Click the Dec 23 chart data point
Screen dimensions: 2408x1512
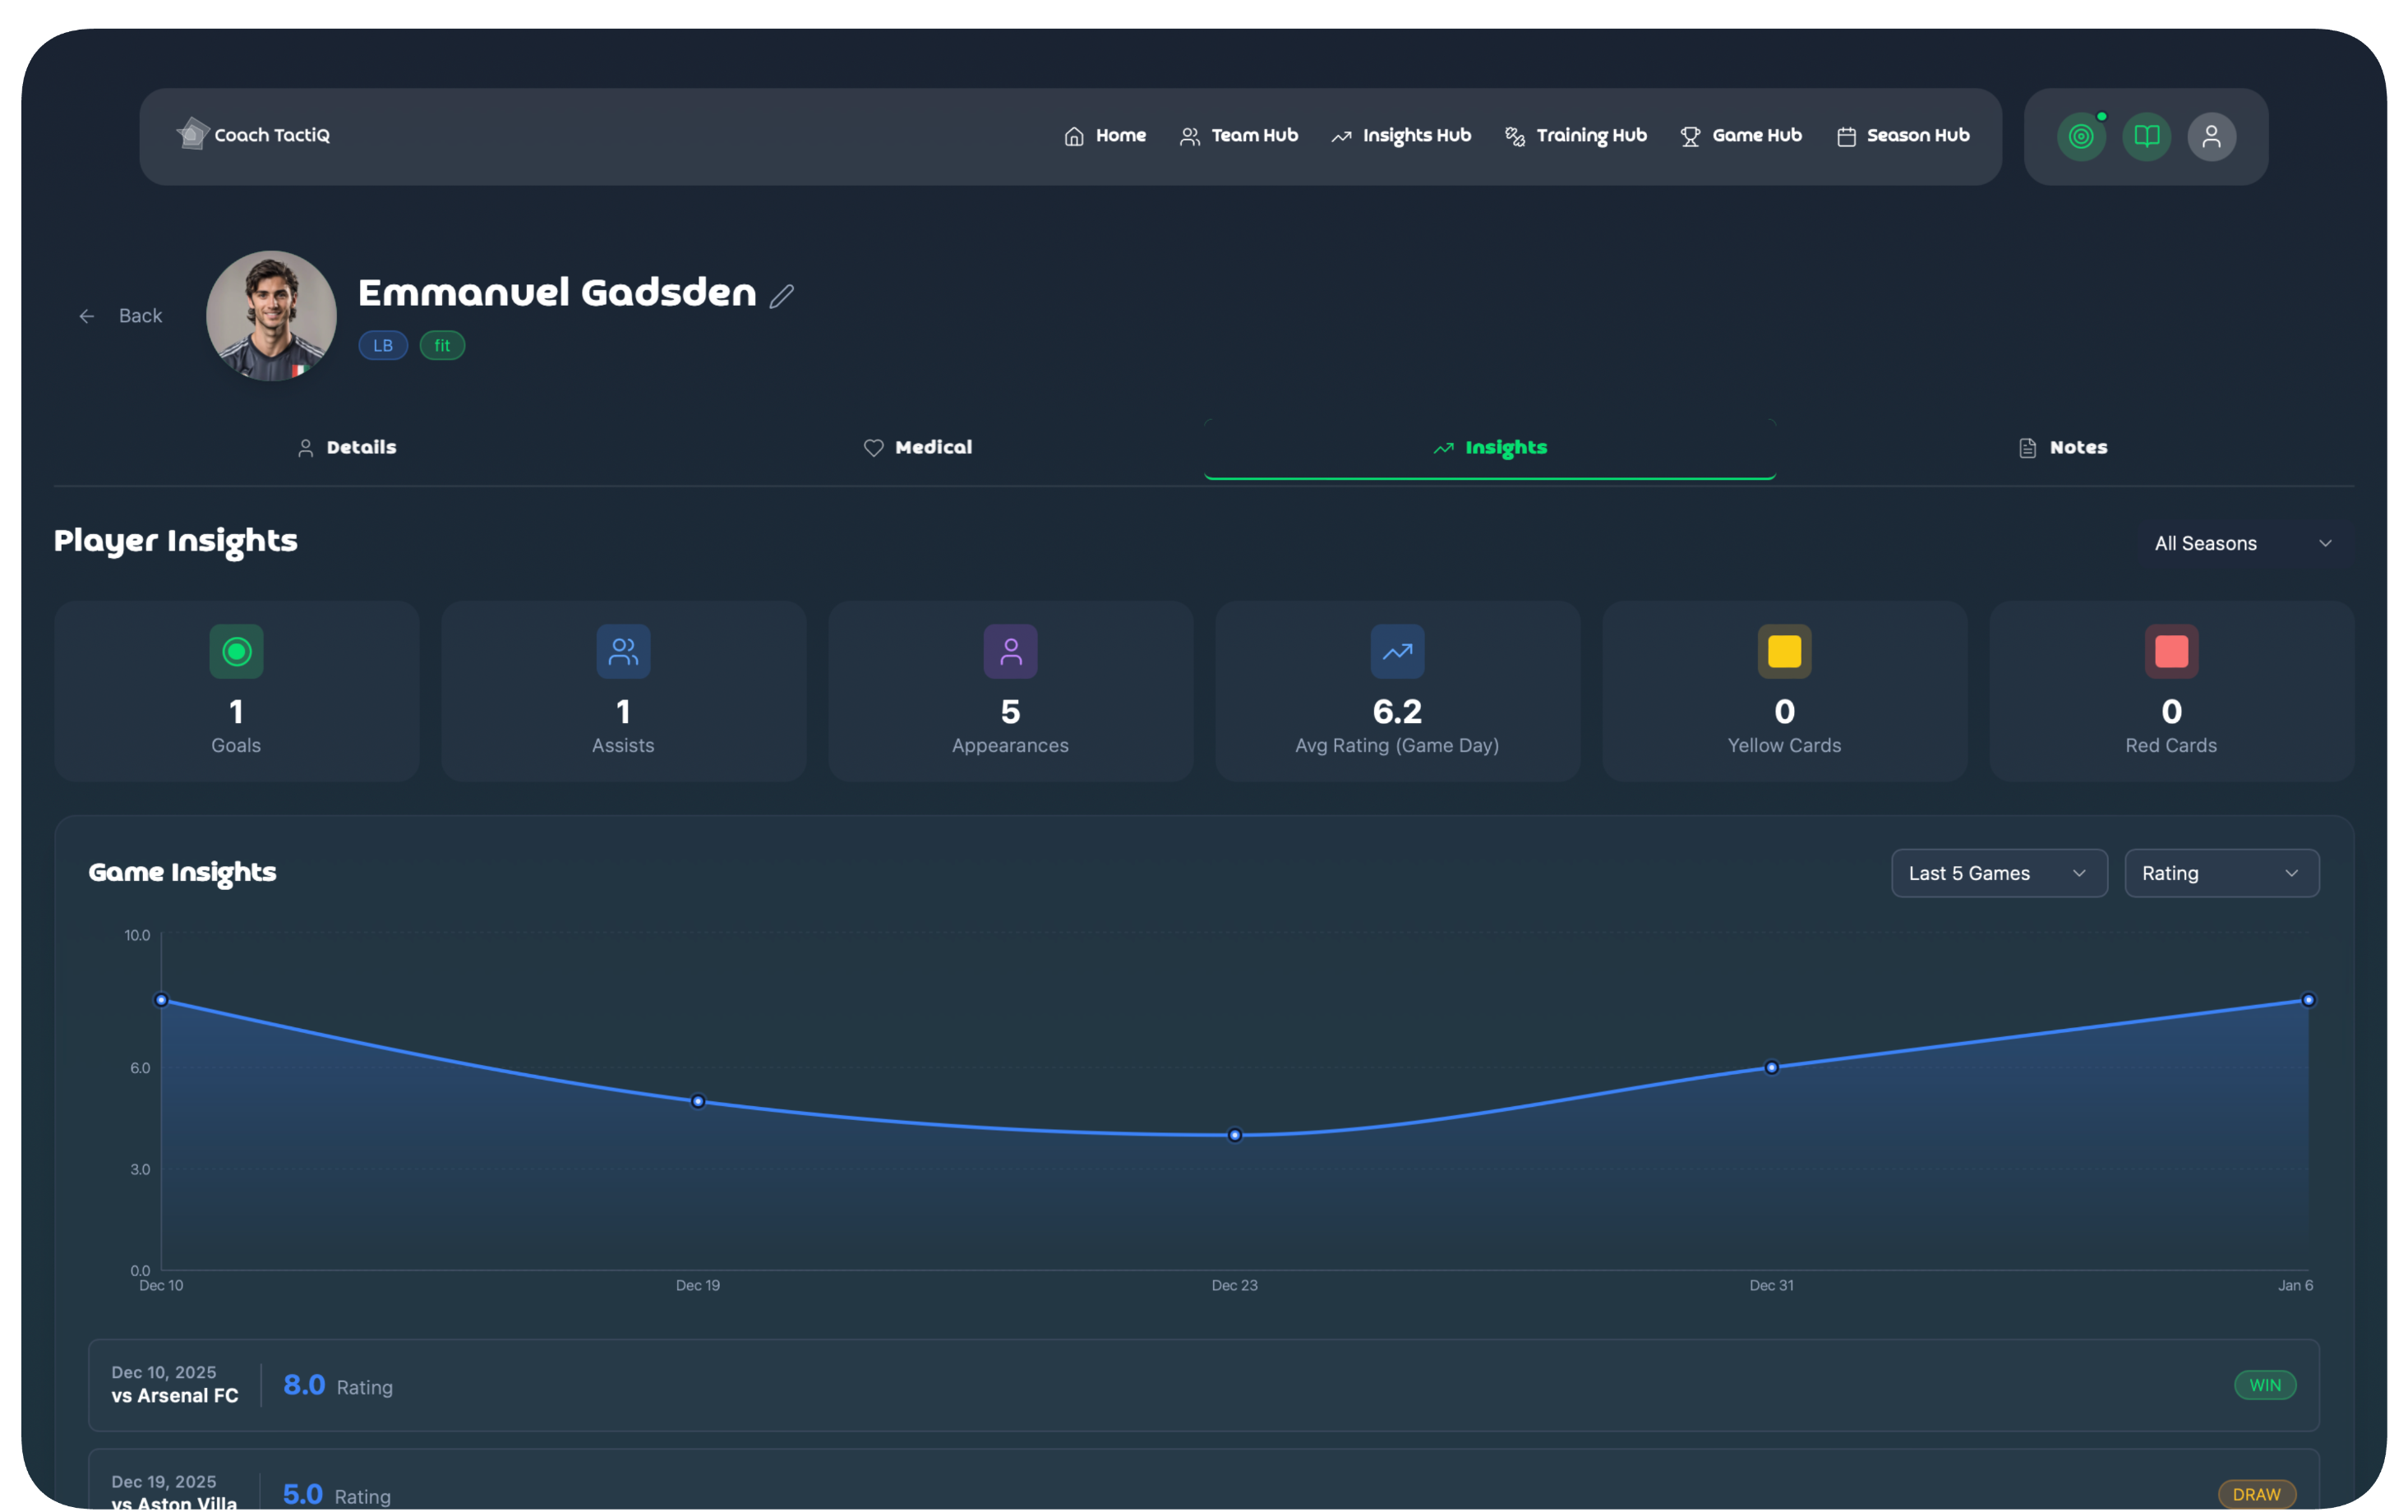pyautogui.click(x=1234, y=1135)
